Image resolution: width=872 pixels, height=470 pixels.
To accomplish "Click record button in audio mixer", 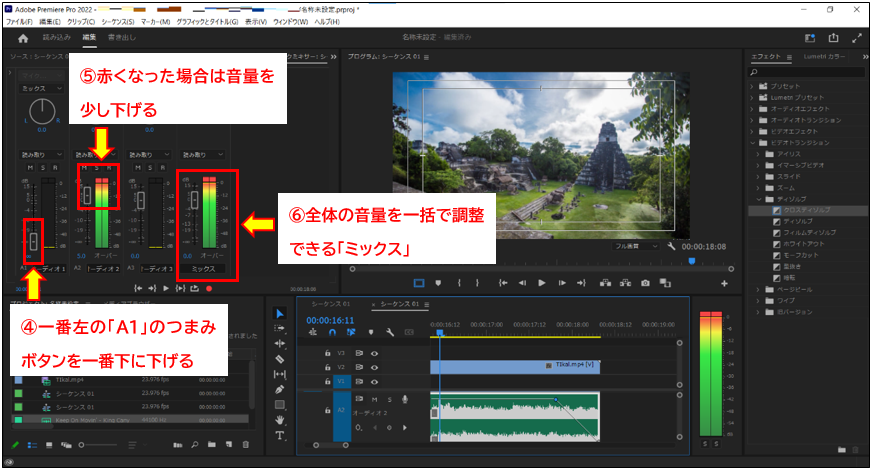I will pyautogui.click(x=209, y=289).
